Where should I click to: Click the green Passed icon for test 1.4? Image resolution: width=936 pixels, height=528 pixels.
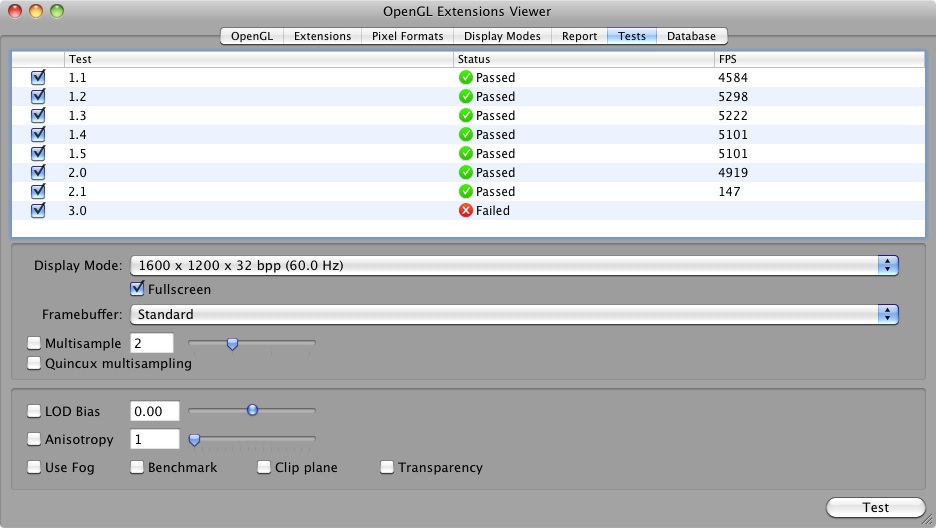pos(466,134)
